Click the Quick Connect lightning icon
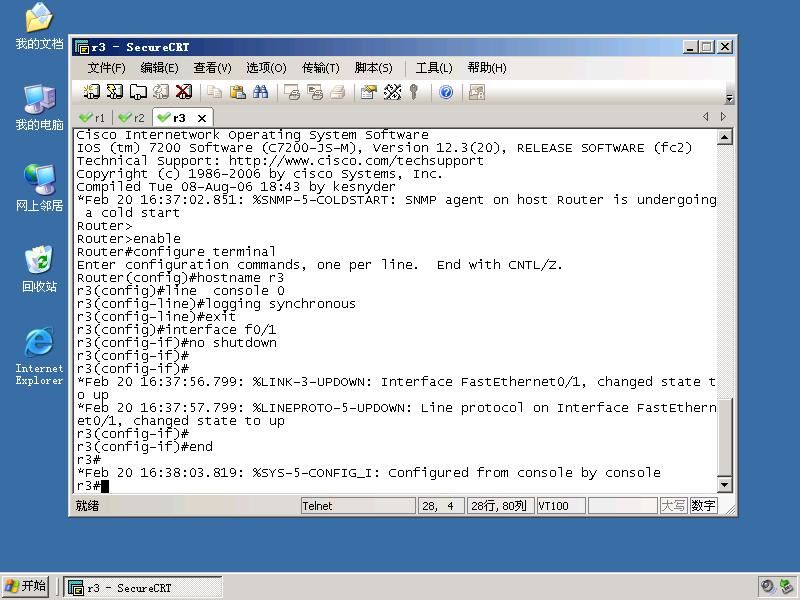This screenshot has height=600, width=800. (x=114, y=92)
